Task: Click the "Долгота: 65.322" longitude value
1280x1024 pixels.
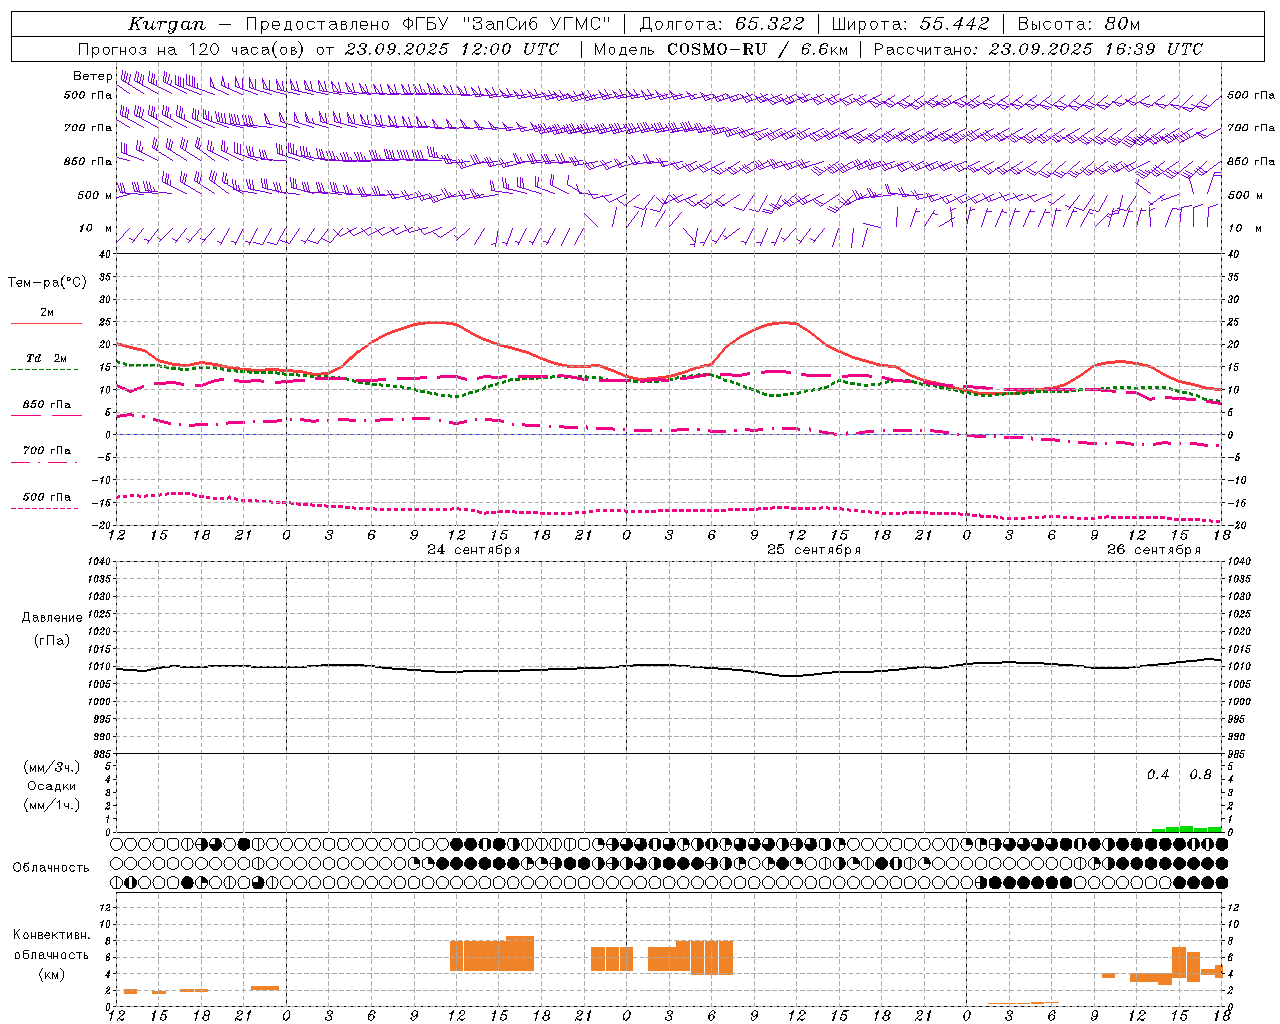Action: [721, 24]
